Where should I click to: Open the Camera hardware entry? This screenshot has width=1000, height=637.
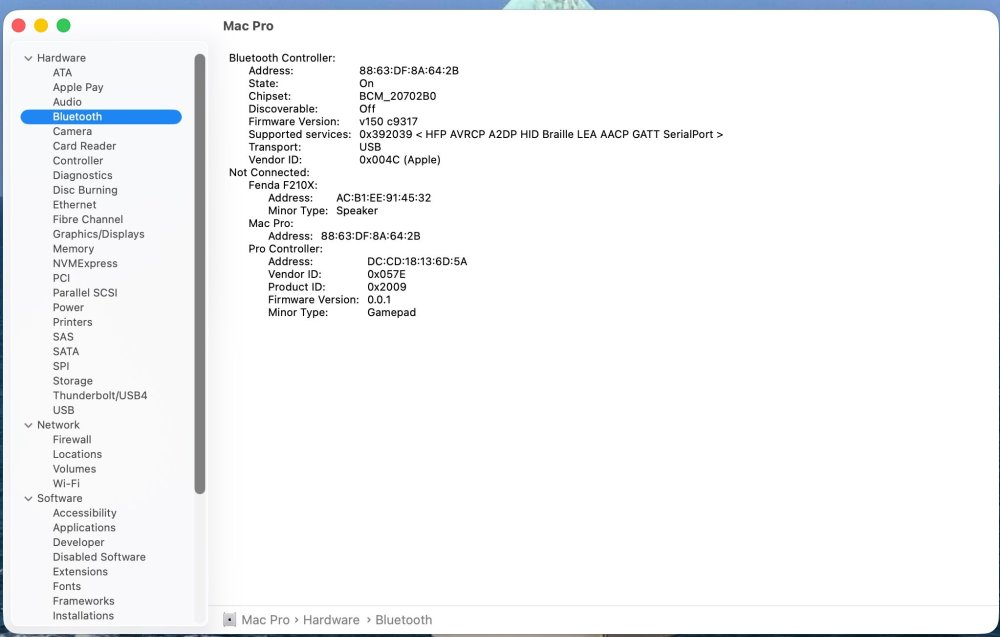click(72, 131)
